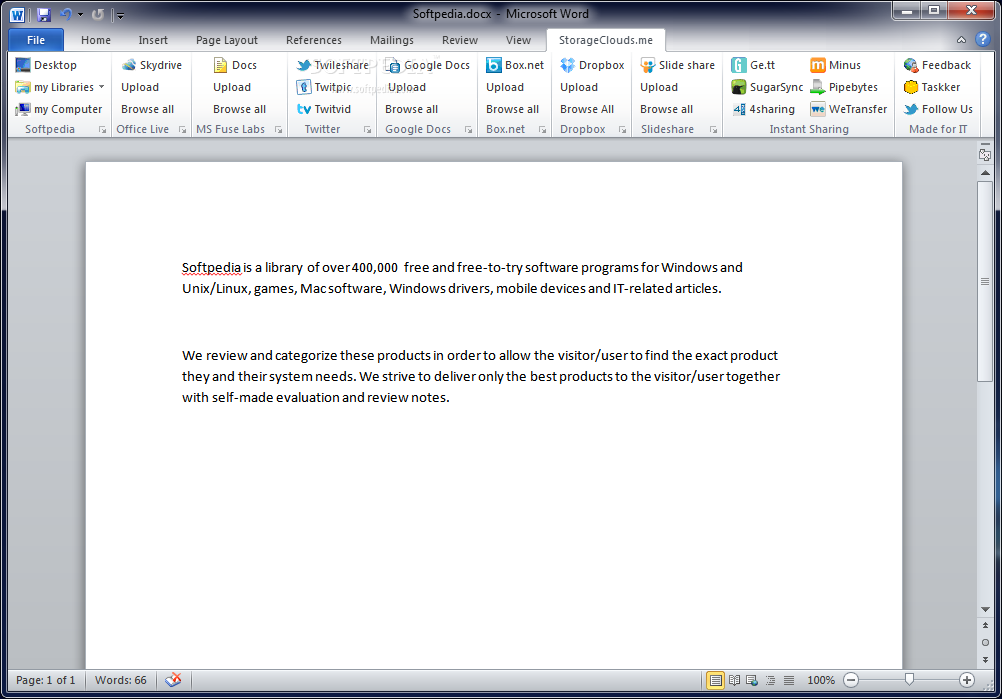The image size is (1002, 699).
Task: Share via Pipebytes
Action: pos(844,87)
